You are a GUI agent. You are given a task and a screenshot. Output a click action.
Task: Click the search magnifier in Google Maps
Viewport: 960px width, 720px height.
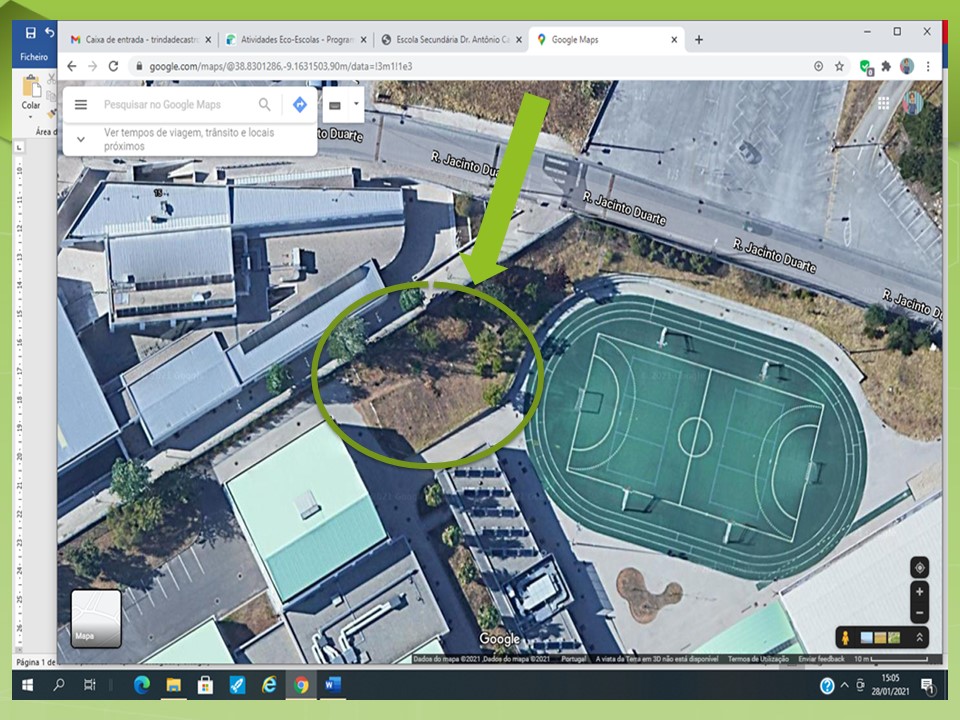pyautogui.click(x=264, y=105)
